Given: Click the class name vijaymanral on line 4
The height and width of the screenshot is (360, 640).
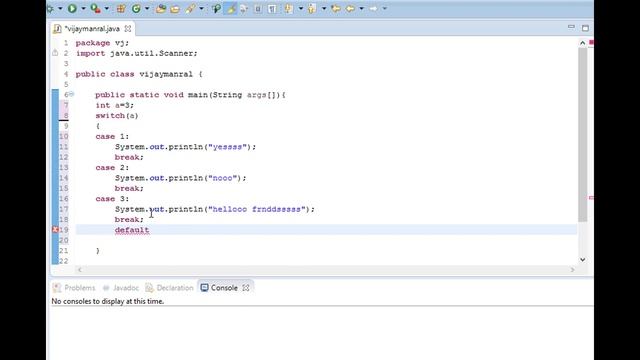Looking at the screenshot, I should [166, 74].
